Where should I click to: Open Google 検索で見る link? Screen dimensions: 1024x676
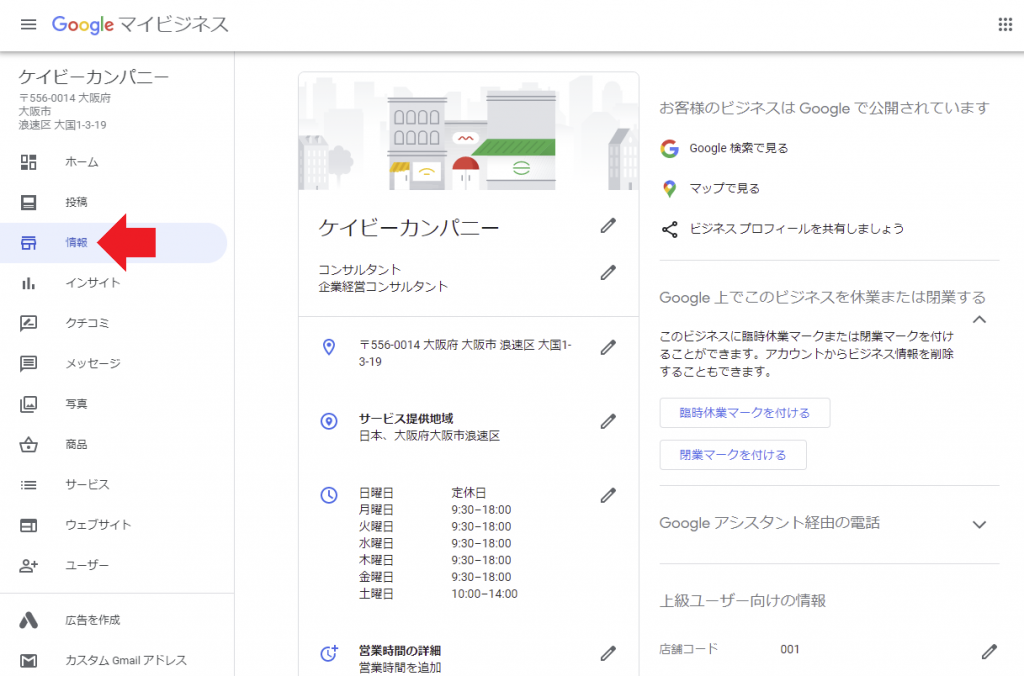(x=738, y=148)
